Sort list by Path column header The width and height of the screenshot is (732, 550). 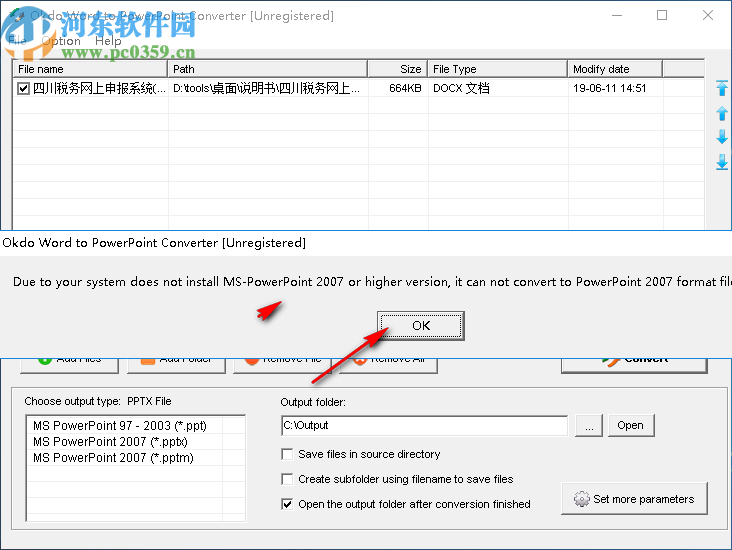[267, 69]
